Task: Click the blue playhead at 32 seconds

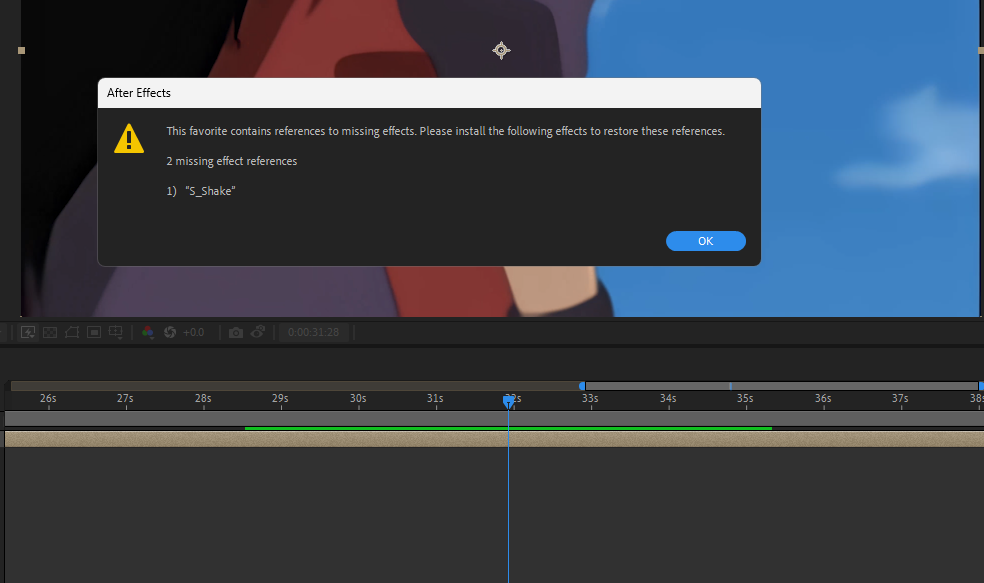Action: 509,399
